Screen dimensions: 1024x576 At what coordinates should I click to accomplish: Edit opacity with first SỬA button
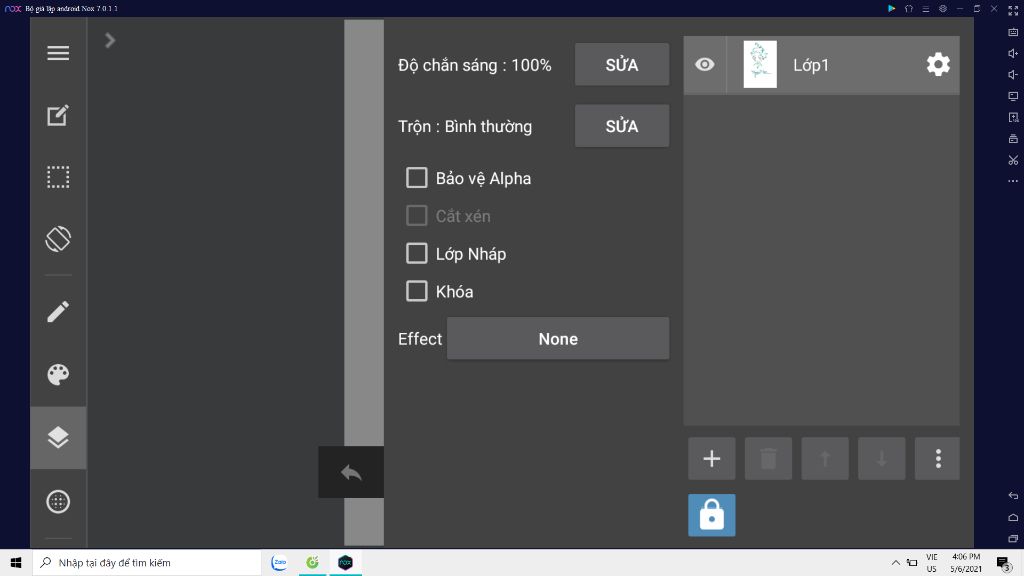(x=622, y=65)
